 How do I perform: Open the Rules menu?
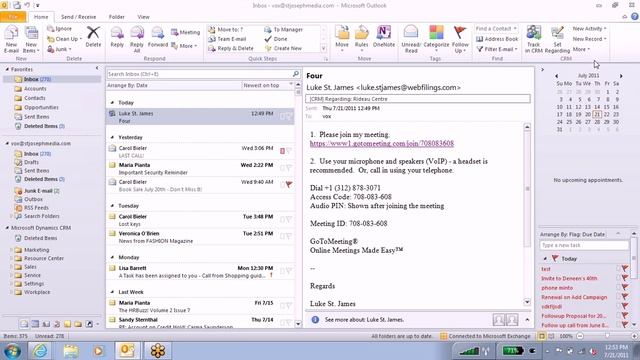pyautogui.click(x=361, y=39)
